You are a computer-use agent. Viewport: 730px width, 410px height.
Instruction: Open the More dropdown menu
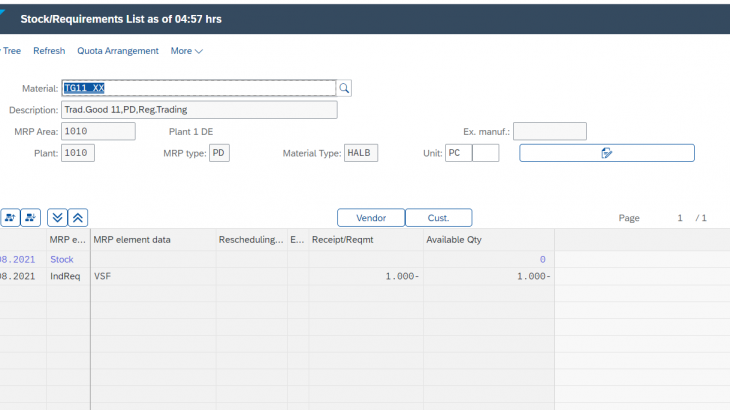[x=186, y=51]
